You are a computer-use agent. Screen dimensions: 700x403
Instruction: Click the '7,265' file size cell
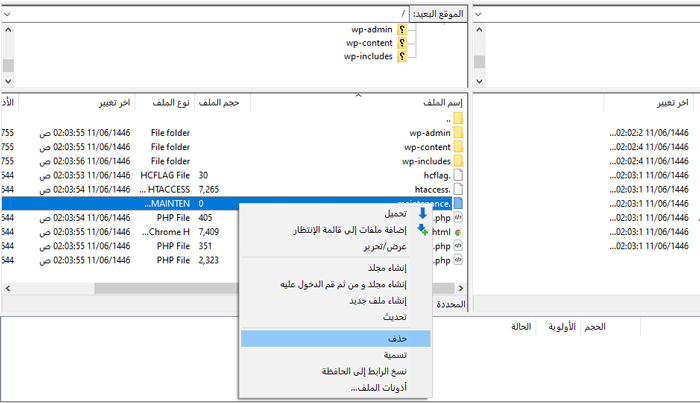(x=208, y=190)
